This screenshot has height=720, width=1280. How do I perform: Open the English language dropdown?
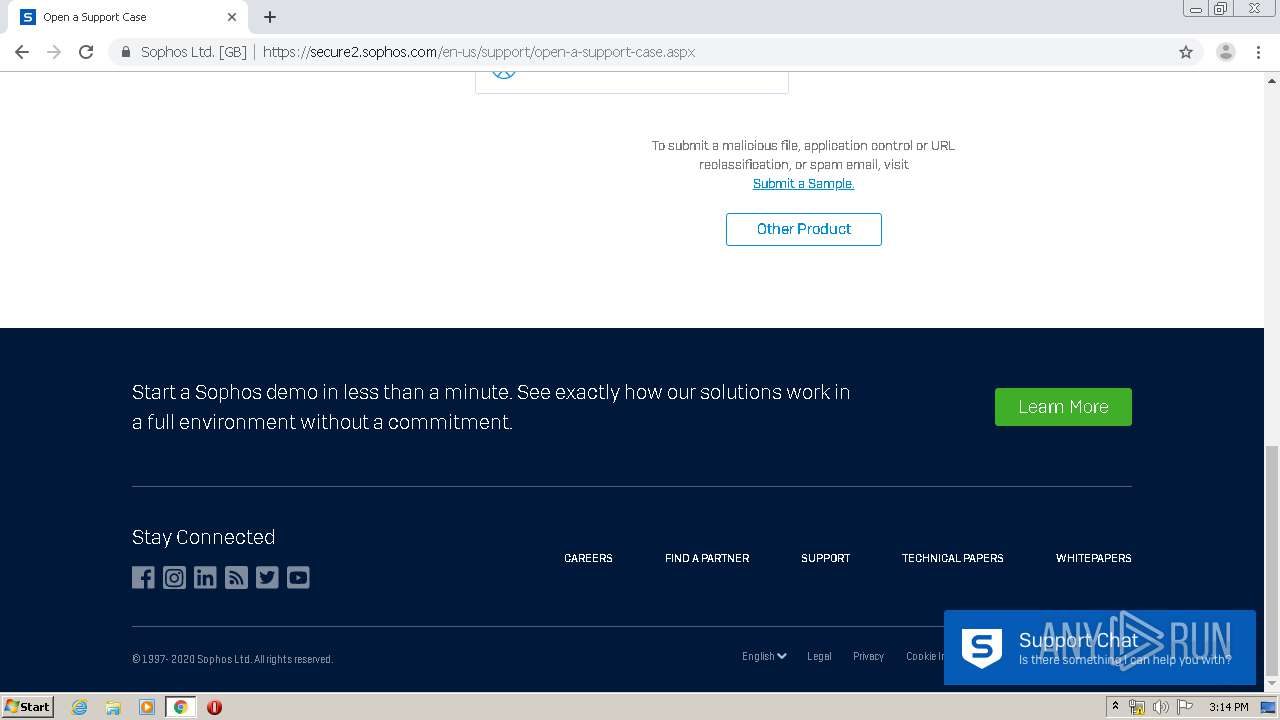(764, 656)
